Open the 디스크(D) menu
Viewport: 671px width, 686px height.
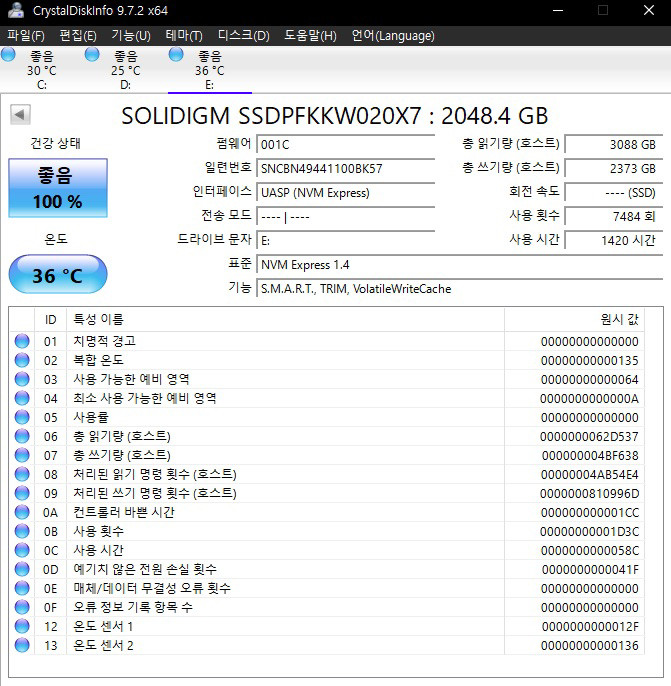pyautogui.click(x=244, y=35)
